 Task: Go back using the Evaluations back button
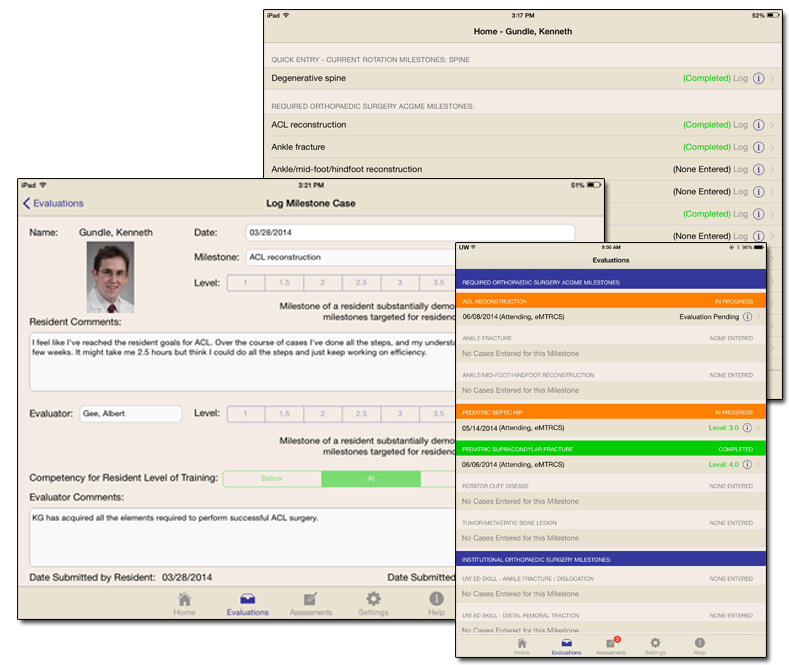point(54,203)
